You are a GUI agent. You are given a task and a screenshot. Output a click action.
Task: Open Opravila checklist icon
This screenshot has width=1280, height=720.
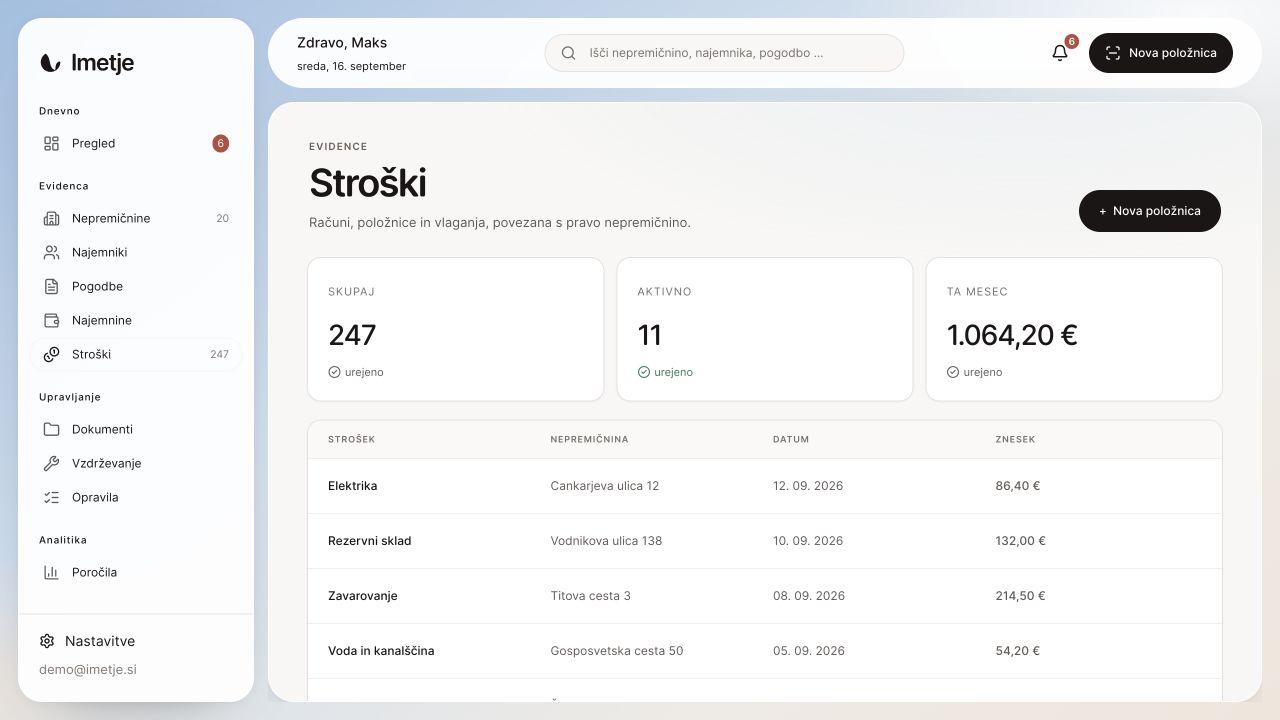click(51, 497)
